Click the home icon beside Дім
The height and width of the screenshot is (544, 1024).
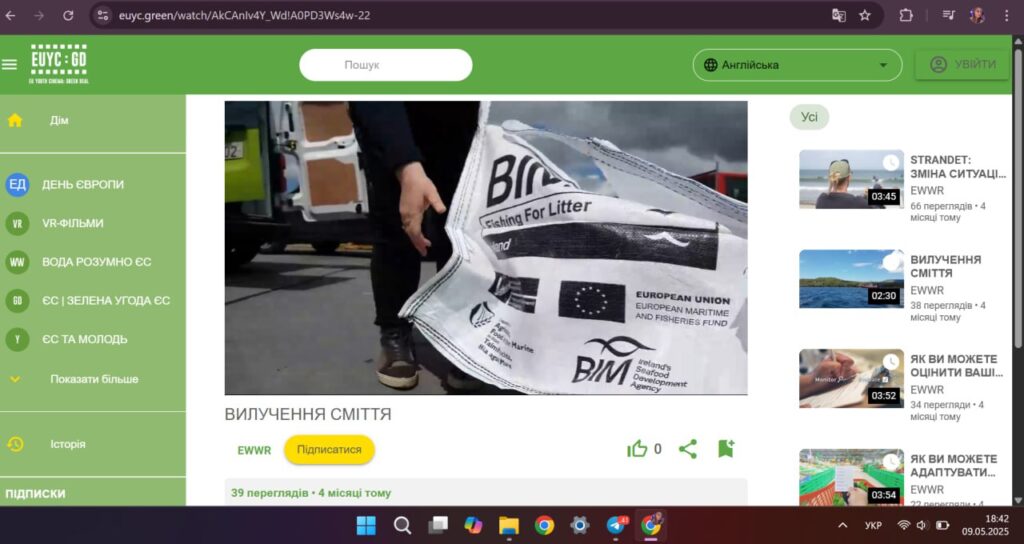(x=14, y=120)
